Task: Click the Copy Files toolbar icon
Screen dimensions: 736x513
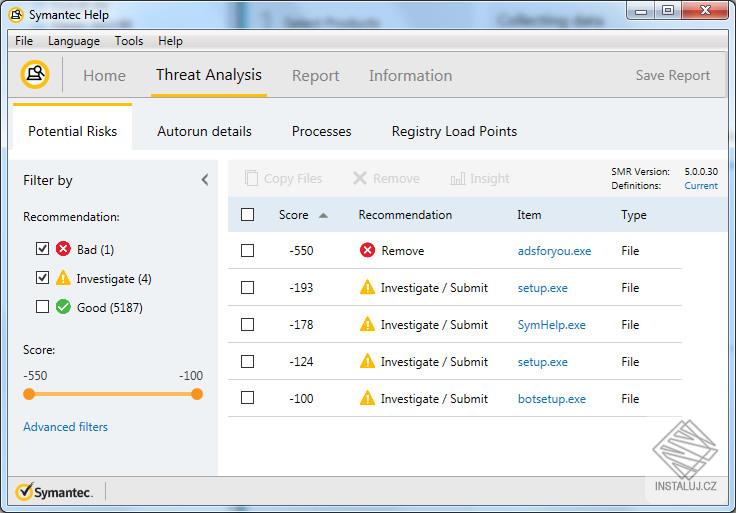Action: (251, 179)
